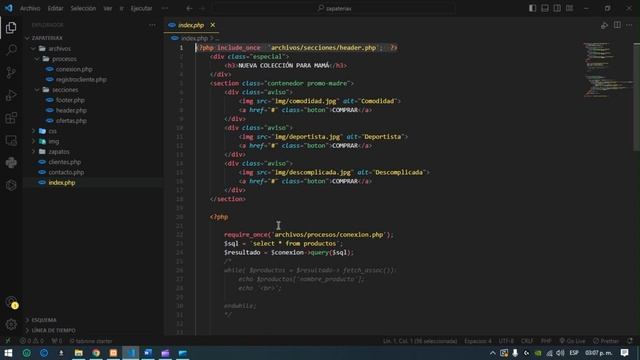640x360 pixels.
Task: Open the Remote Explorer view
Action: [x=11, y=140]
